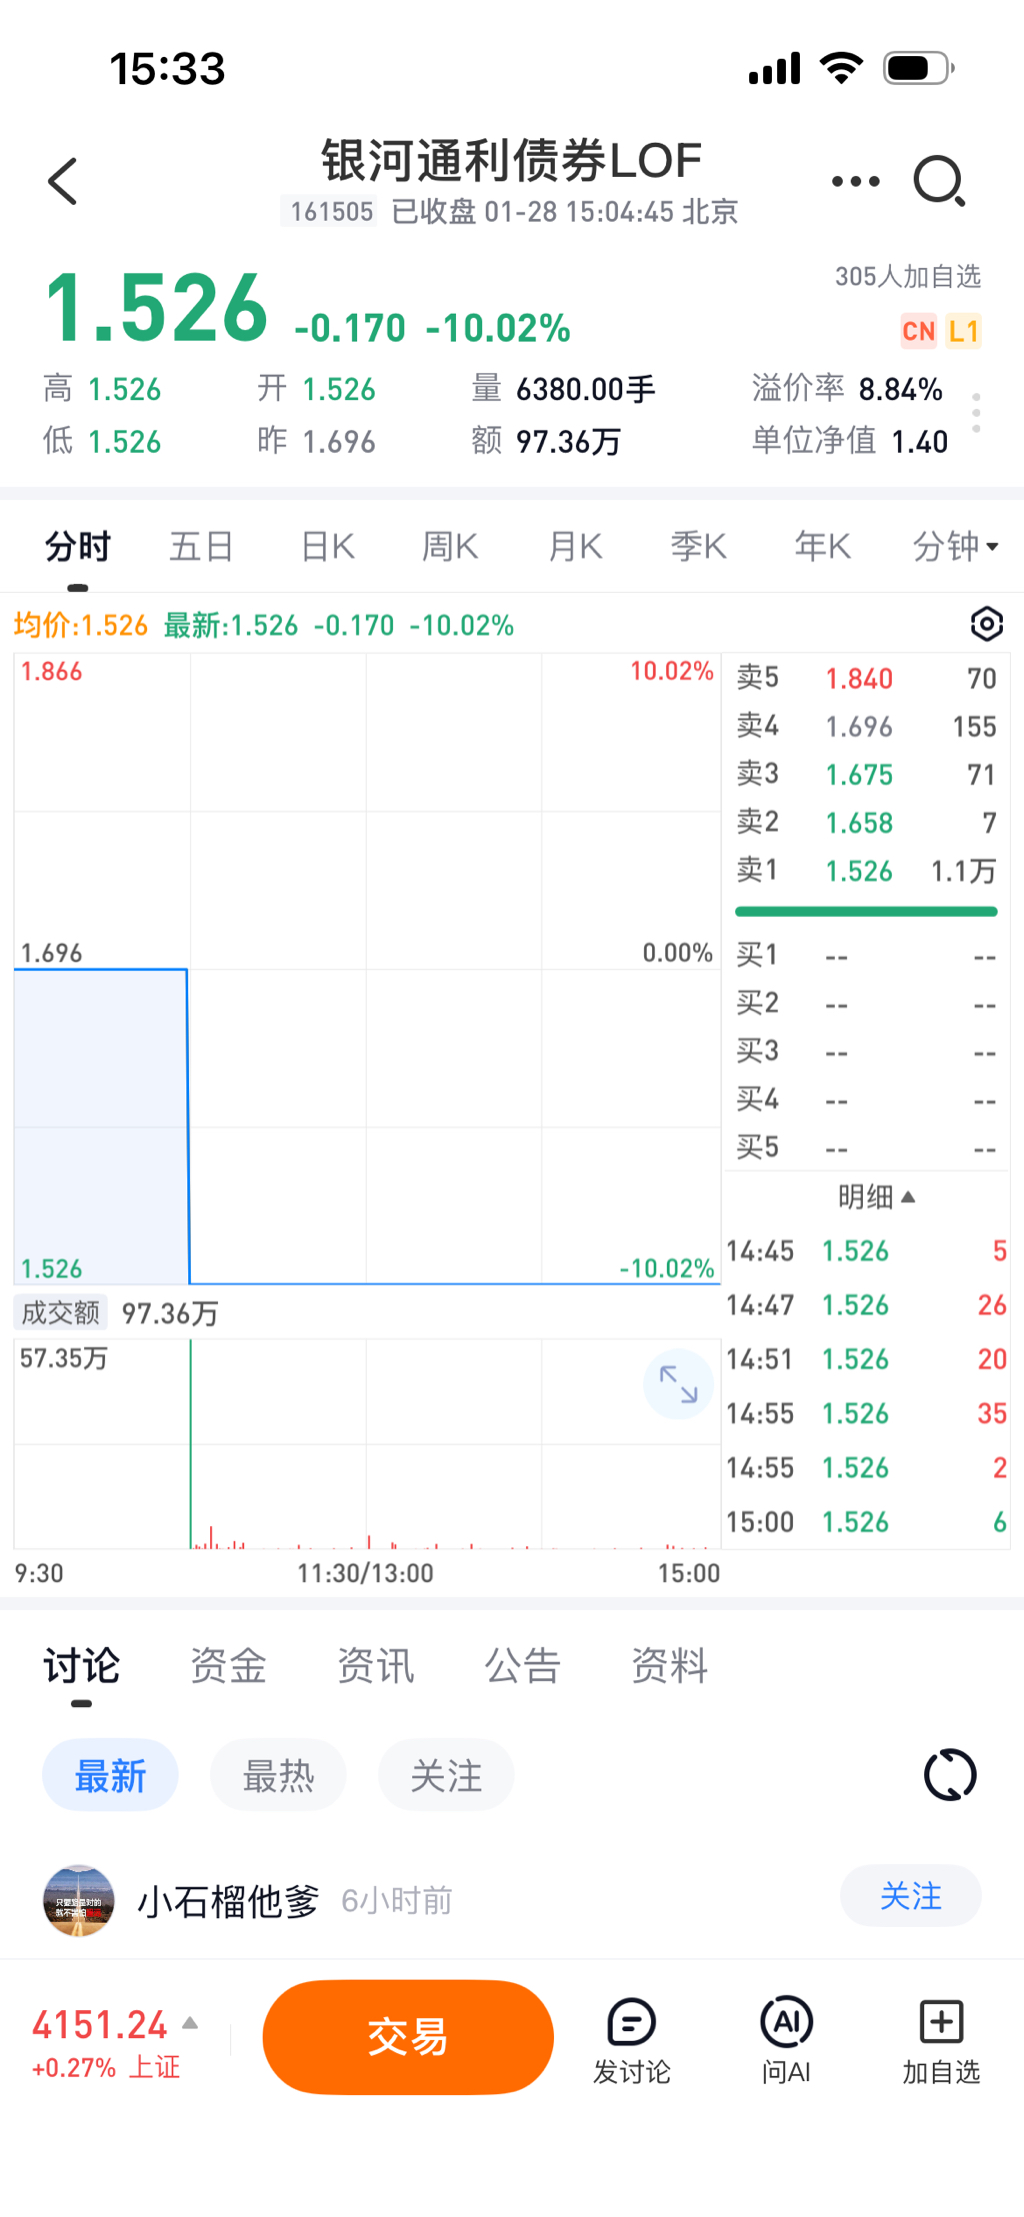1024x2217 pixels.
Task: Switch to the 最热 filter chip
Action: (278, 1776)
